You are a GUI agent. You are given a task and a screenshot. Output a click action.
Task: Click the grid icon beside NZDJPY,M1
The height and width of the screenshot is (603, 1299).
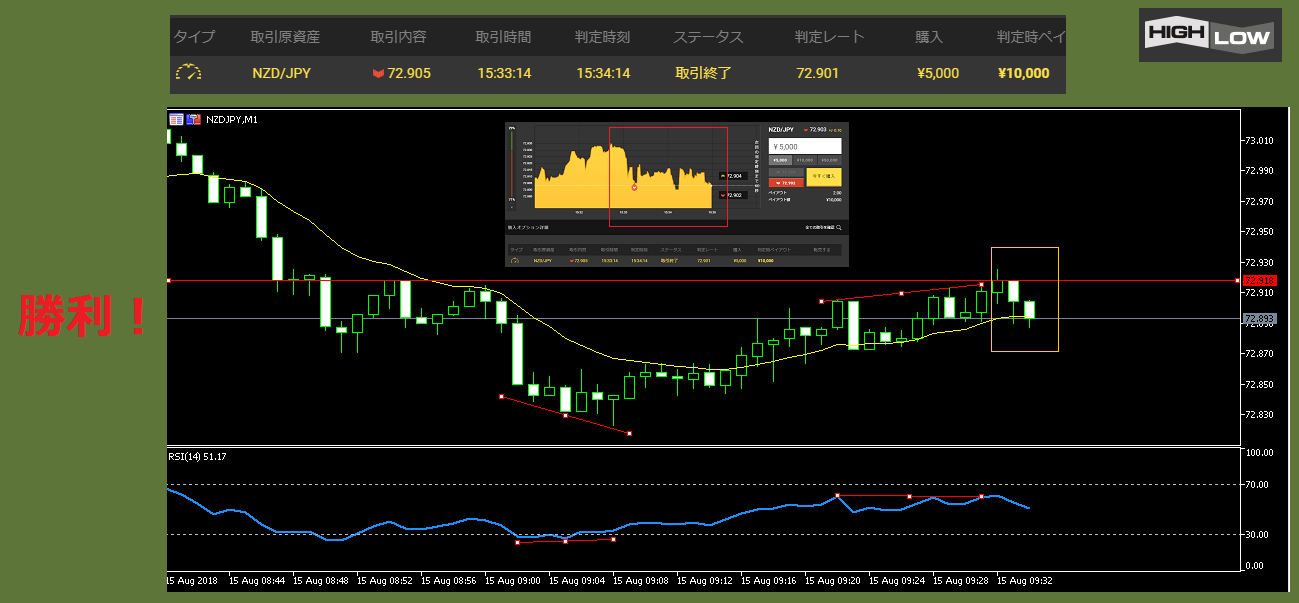pos(176,119)
